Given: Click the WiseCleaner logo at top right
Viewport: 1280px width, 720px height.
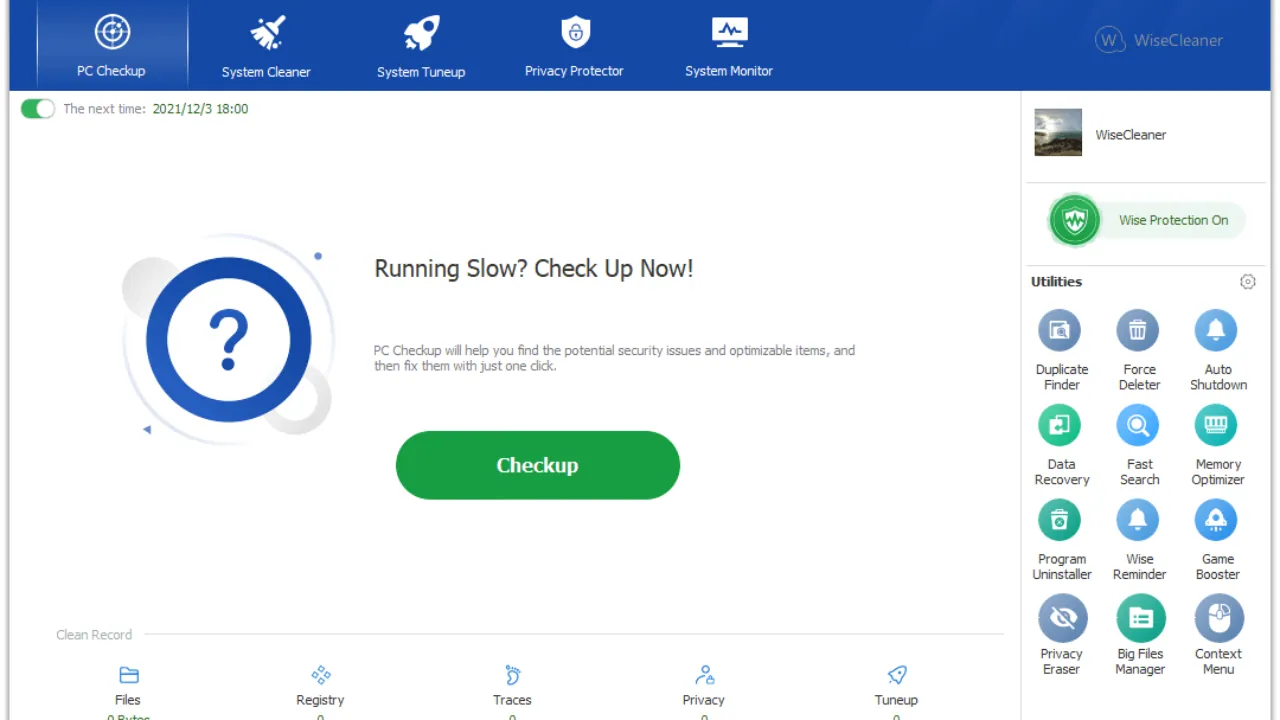Looking at the screenshot, I should (1159, 40).
